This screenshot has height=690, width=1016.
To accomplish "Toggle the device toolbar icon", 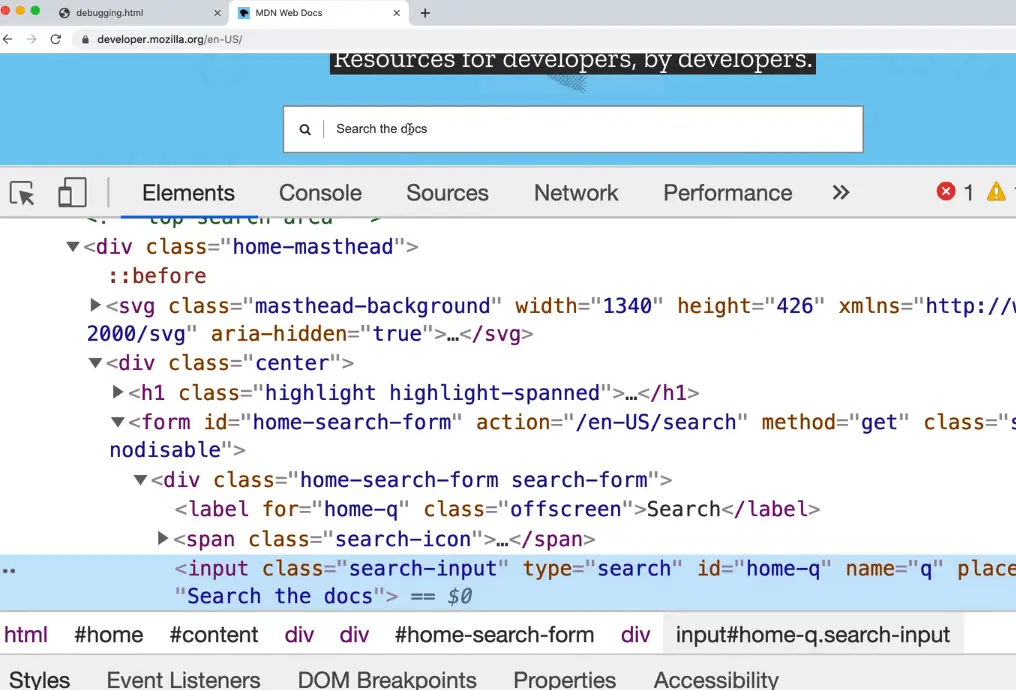I will coord(72,193).
